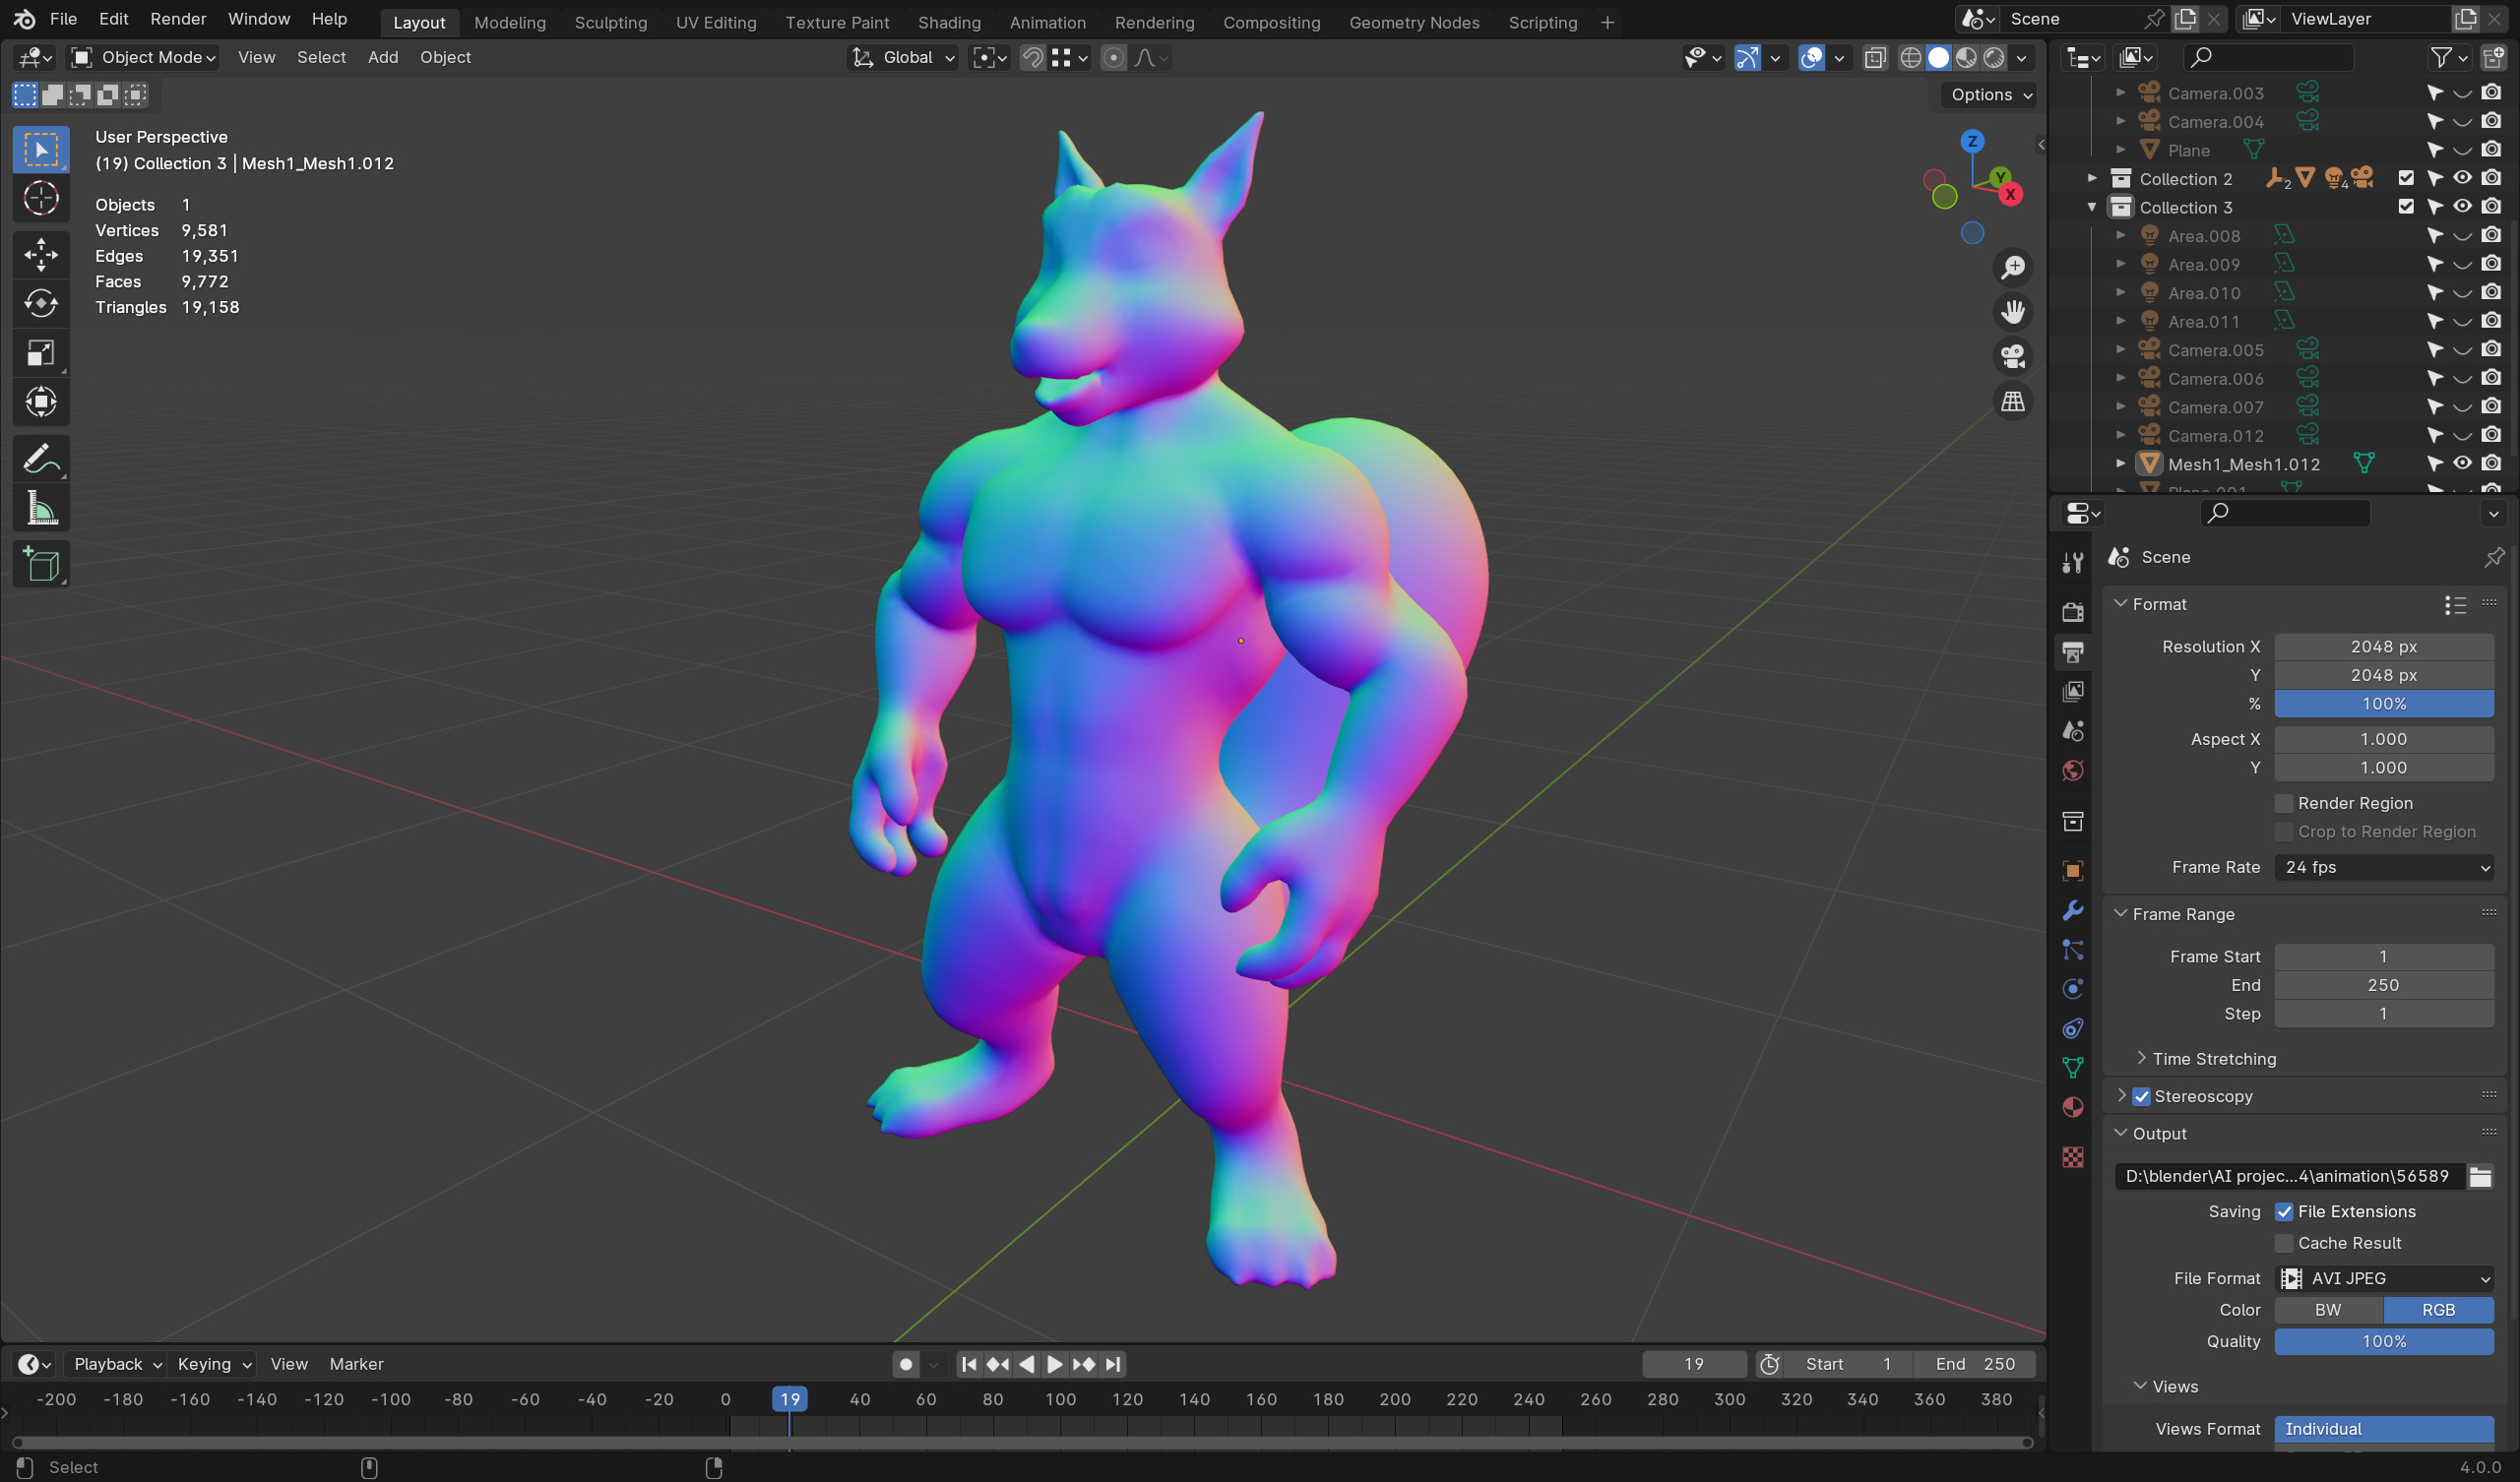
Task: Click the pan view hand icon
Action: (2012, 313)
